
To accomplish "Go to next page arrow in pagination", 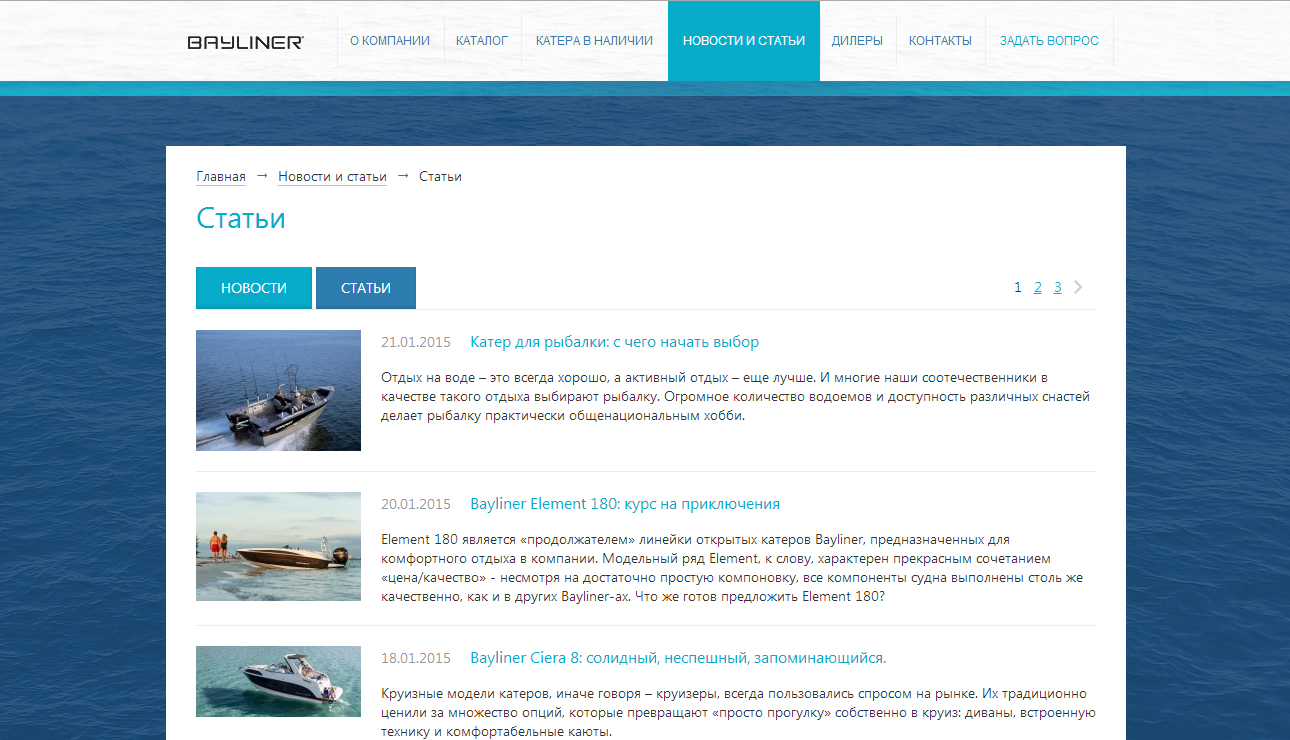I will click(x=1078, y=287).
